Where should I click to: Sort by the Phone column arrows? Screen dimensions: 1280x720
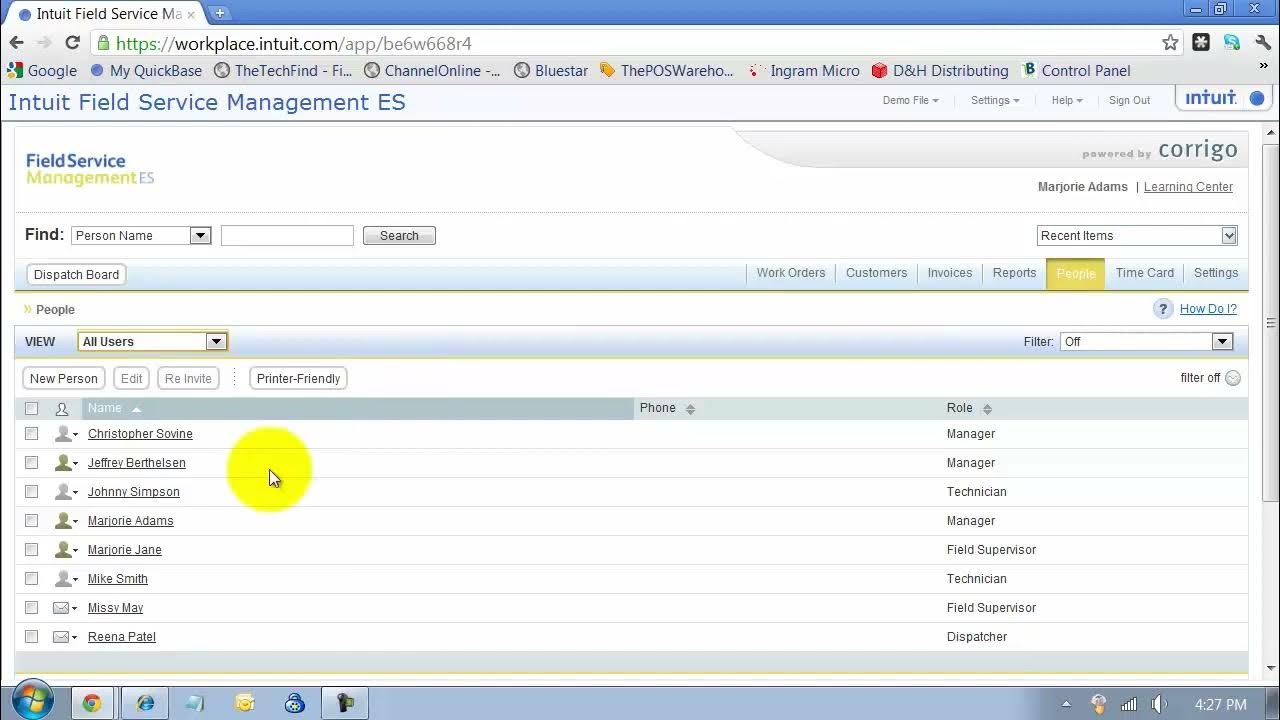pyautogui.click(x=690, y=409)
